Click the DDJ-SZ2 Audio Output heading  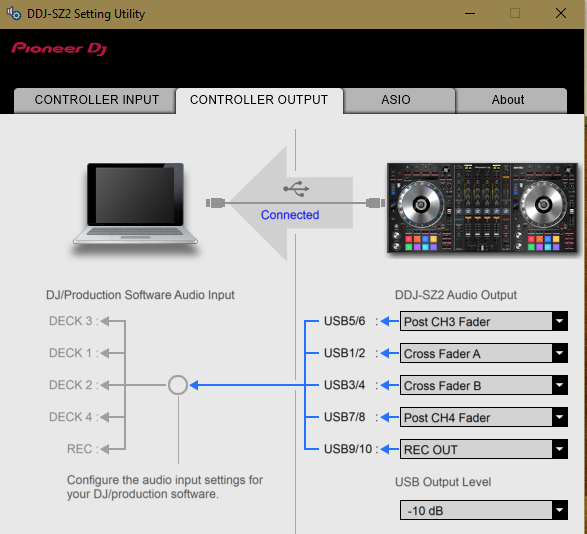point(456,295)
